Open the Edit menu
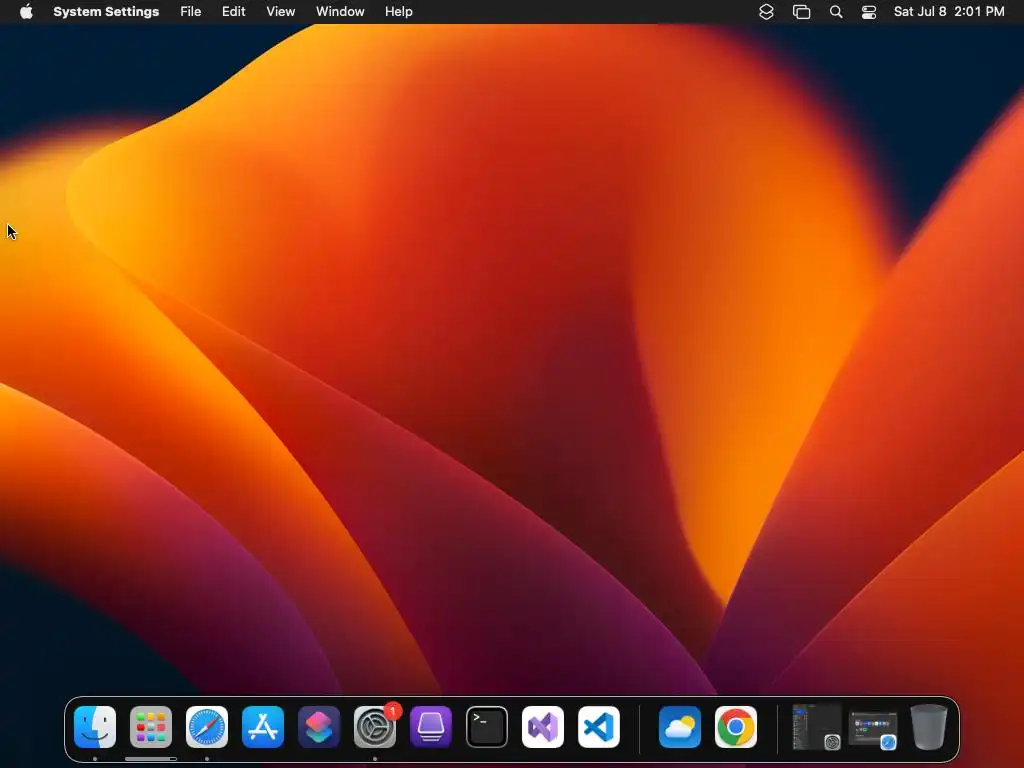Screen dimensions: 1024x768 click(234, 12)
